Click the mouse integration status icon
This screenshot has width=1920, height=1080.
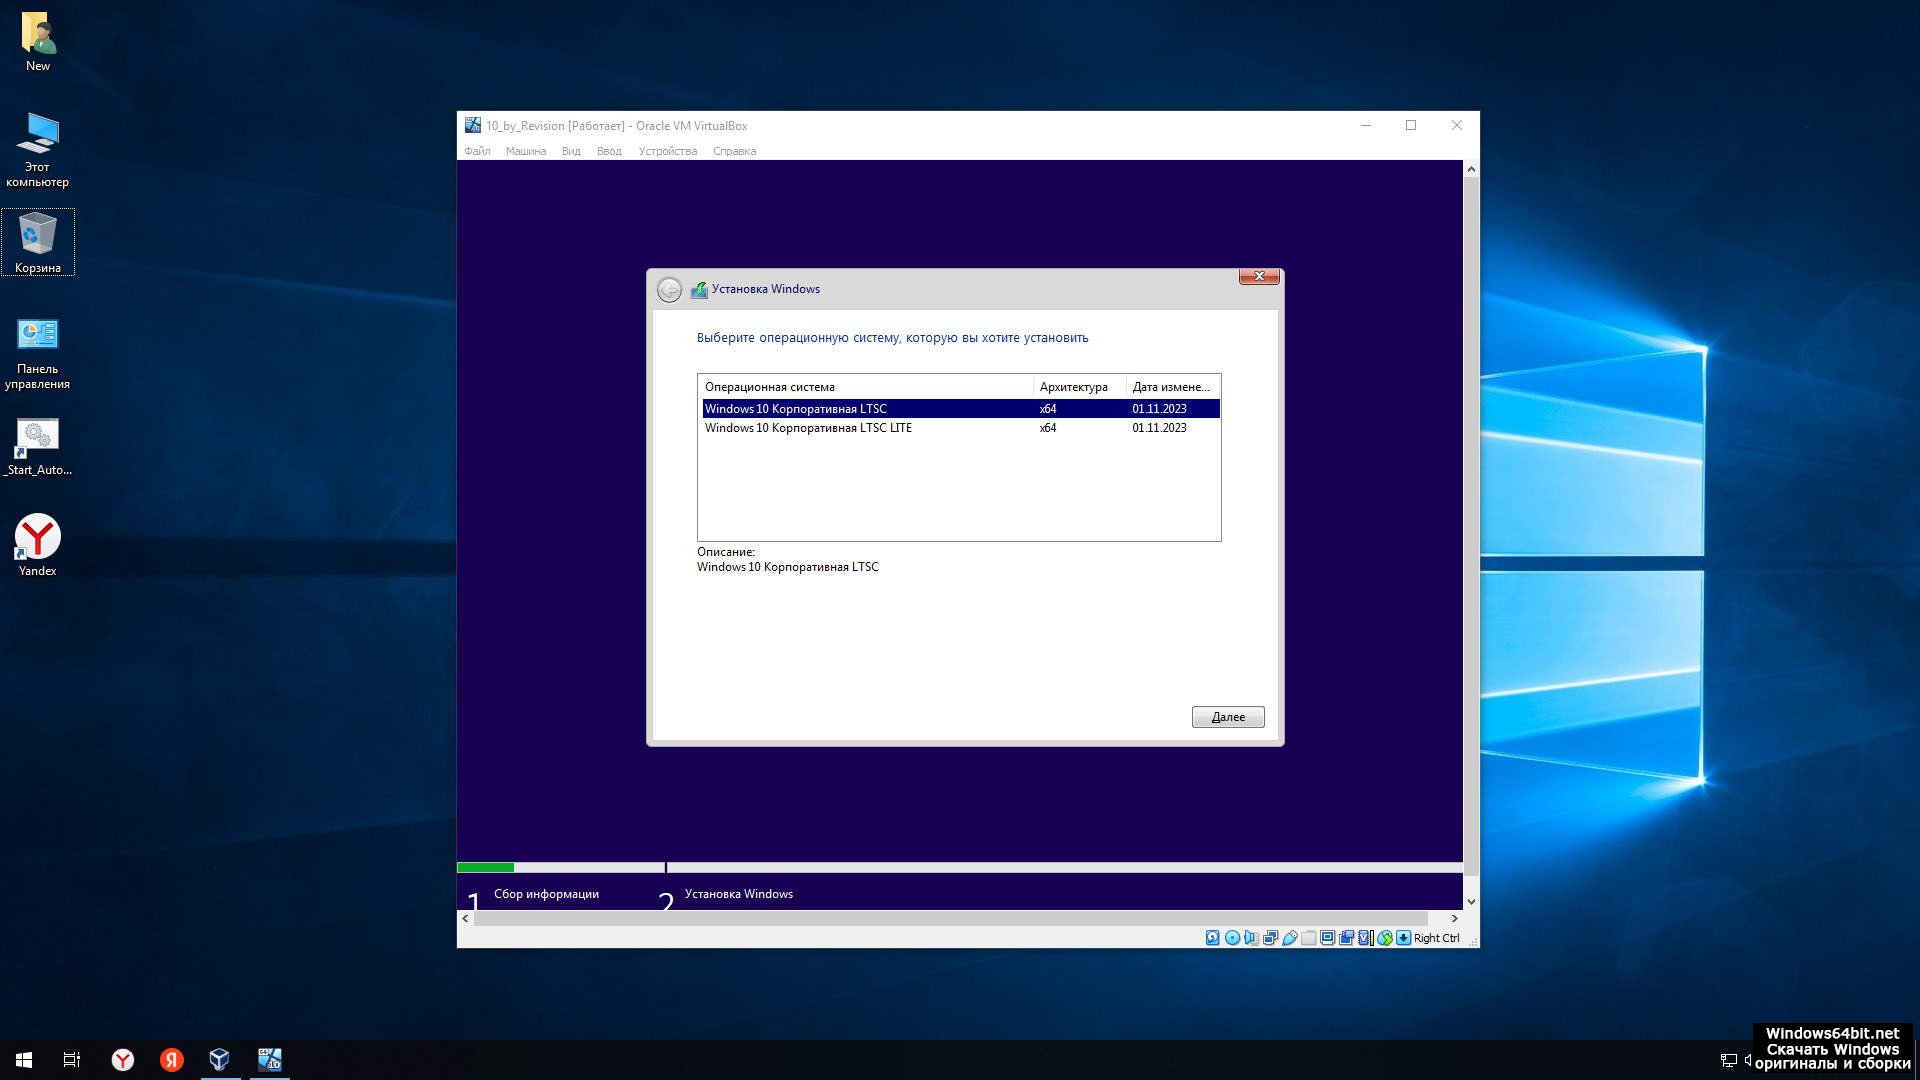click(x=1385, y=938)
